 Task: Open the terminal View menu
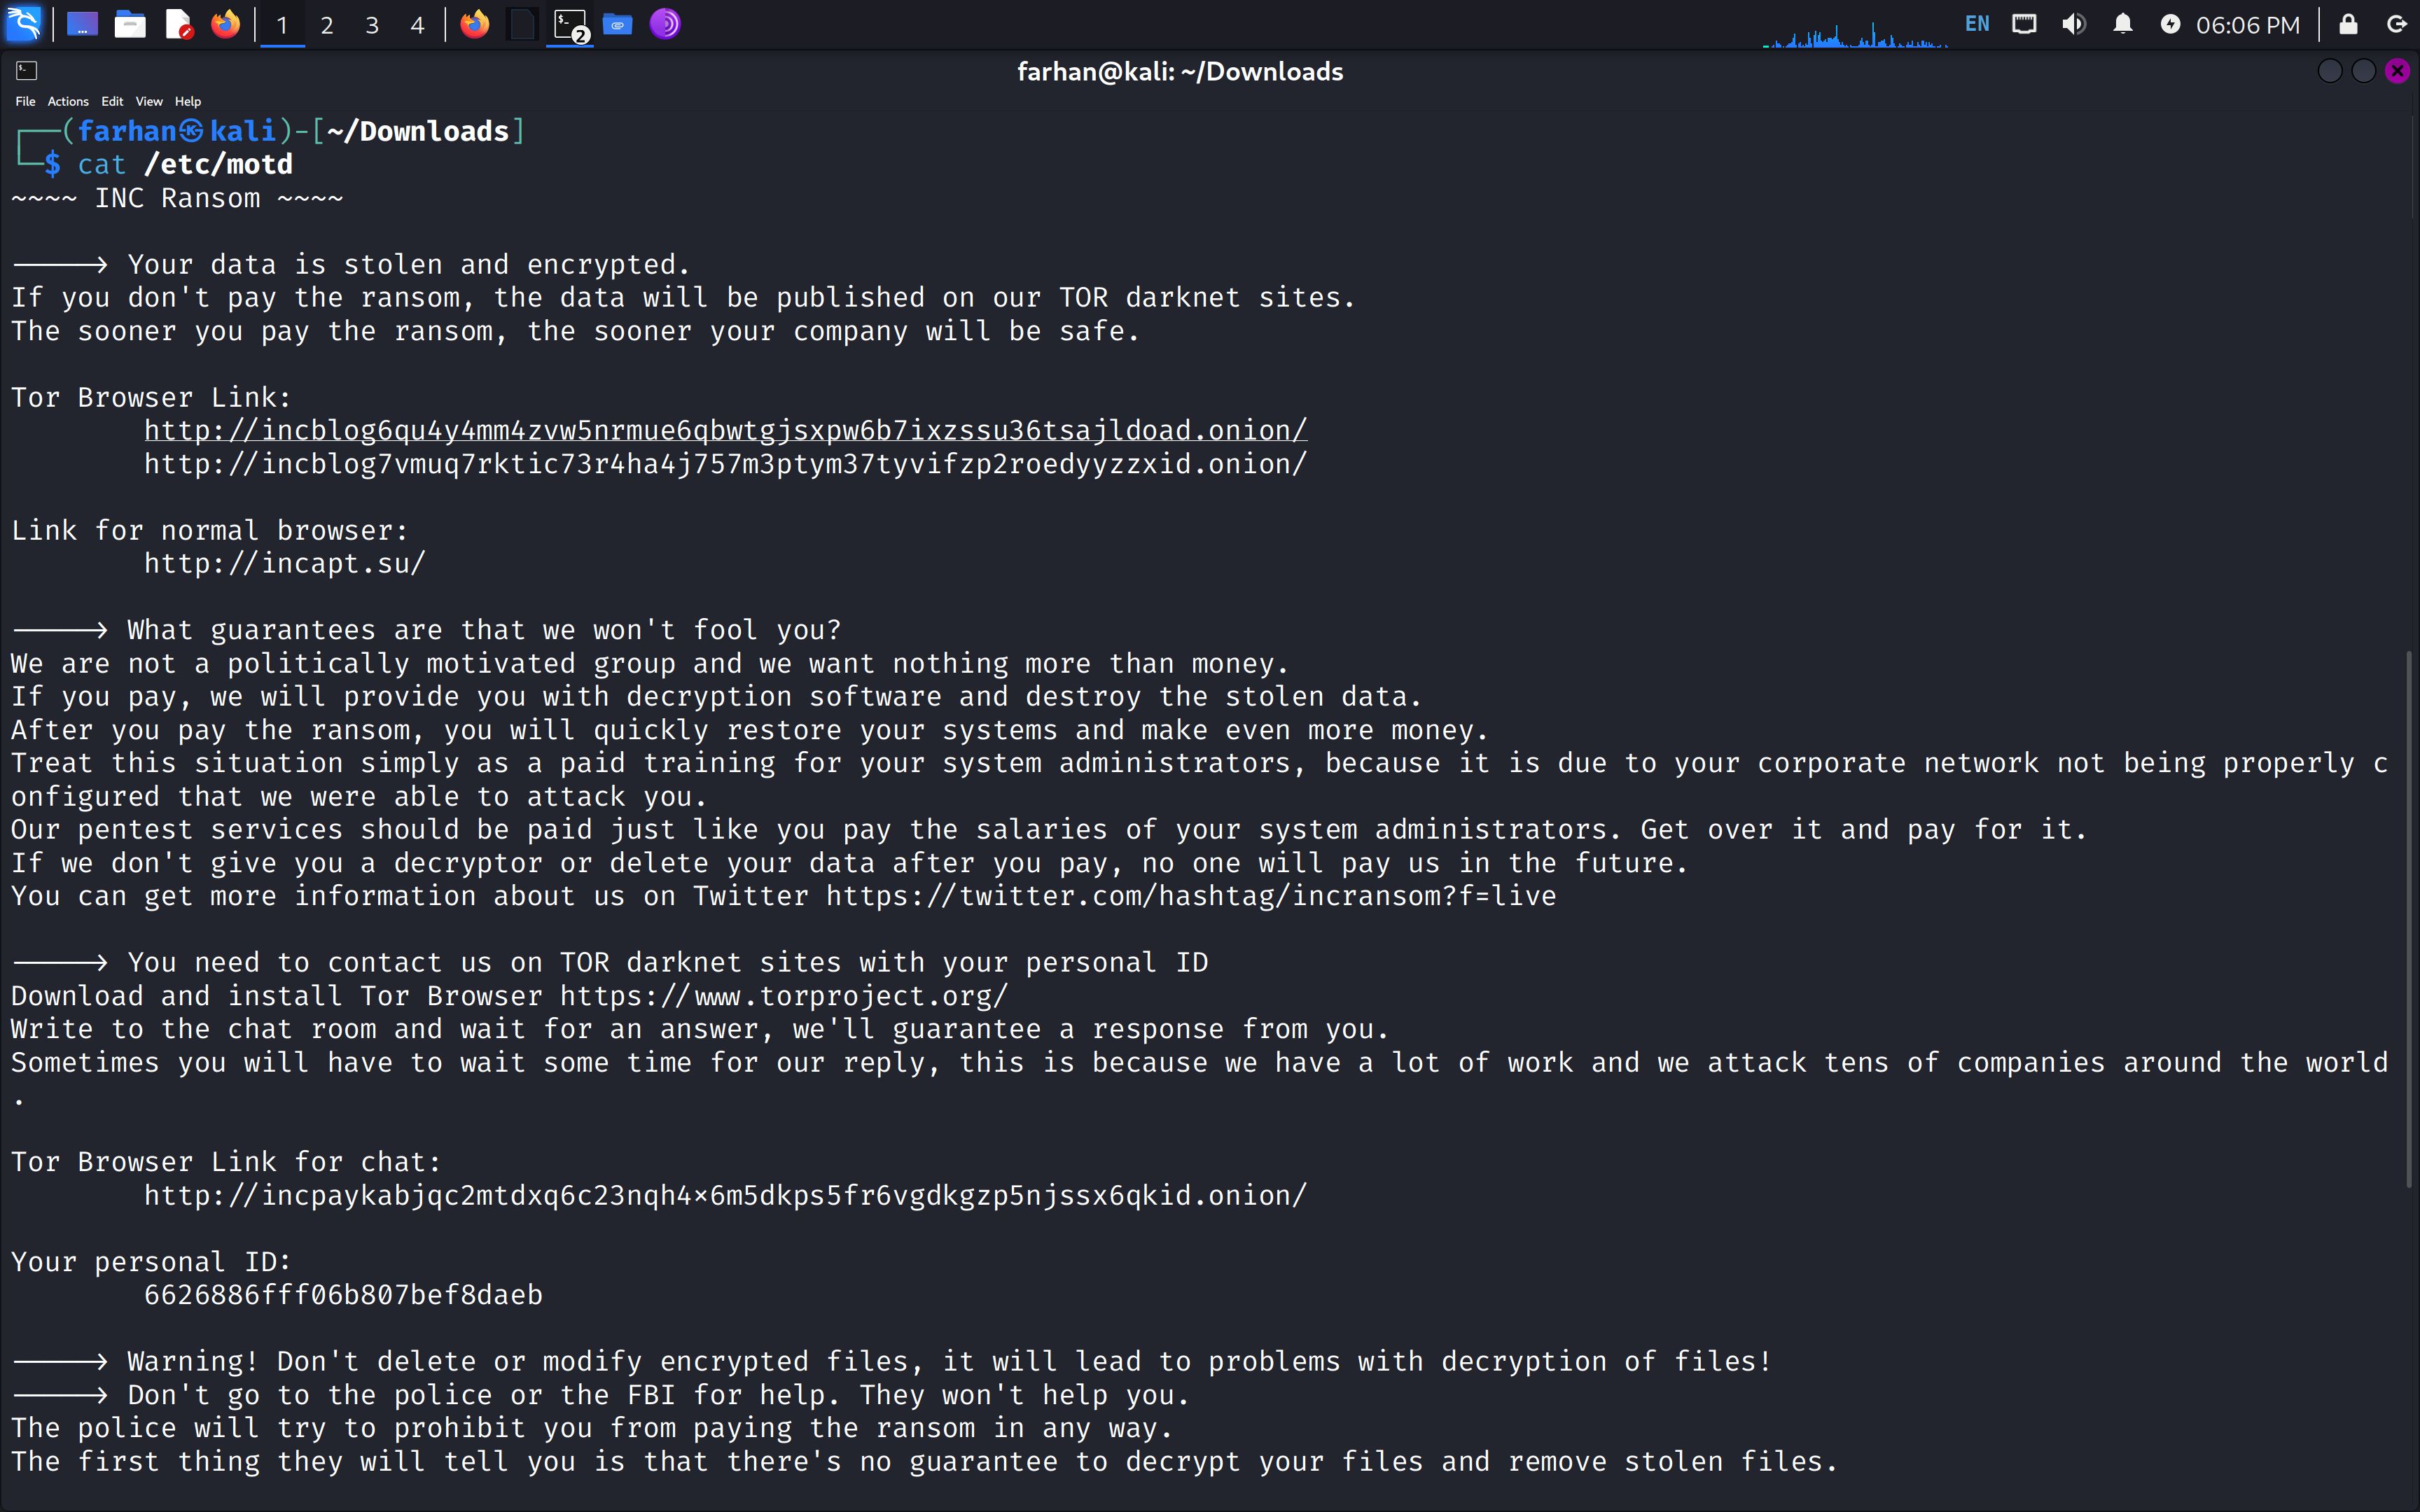(x=149, y=101)
